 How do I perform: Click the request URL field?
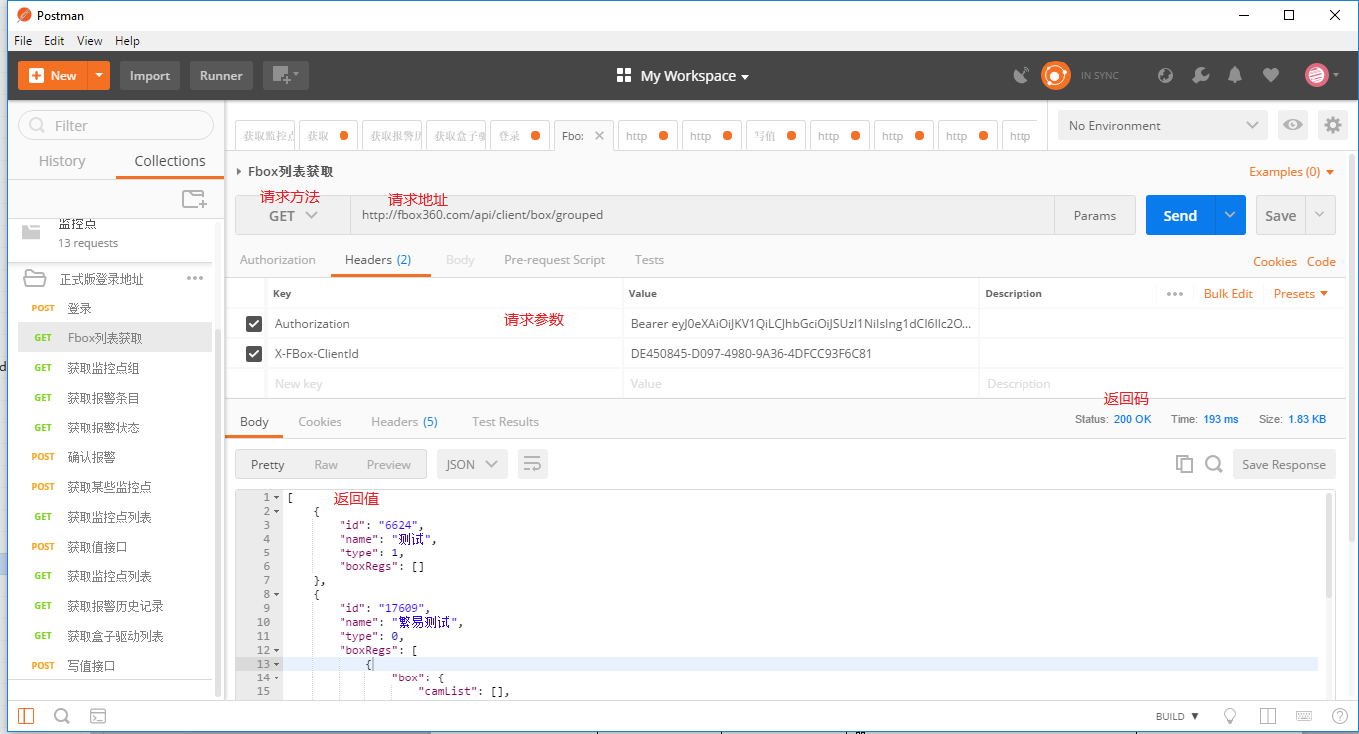point(702,215)
